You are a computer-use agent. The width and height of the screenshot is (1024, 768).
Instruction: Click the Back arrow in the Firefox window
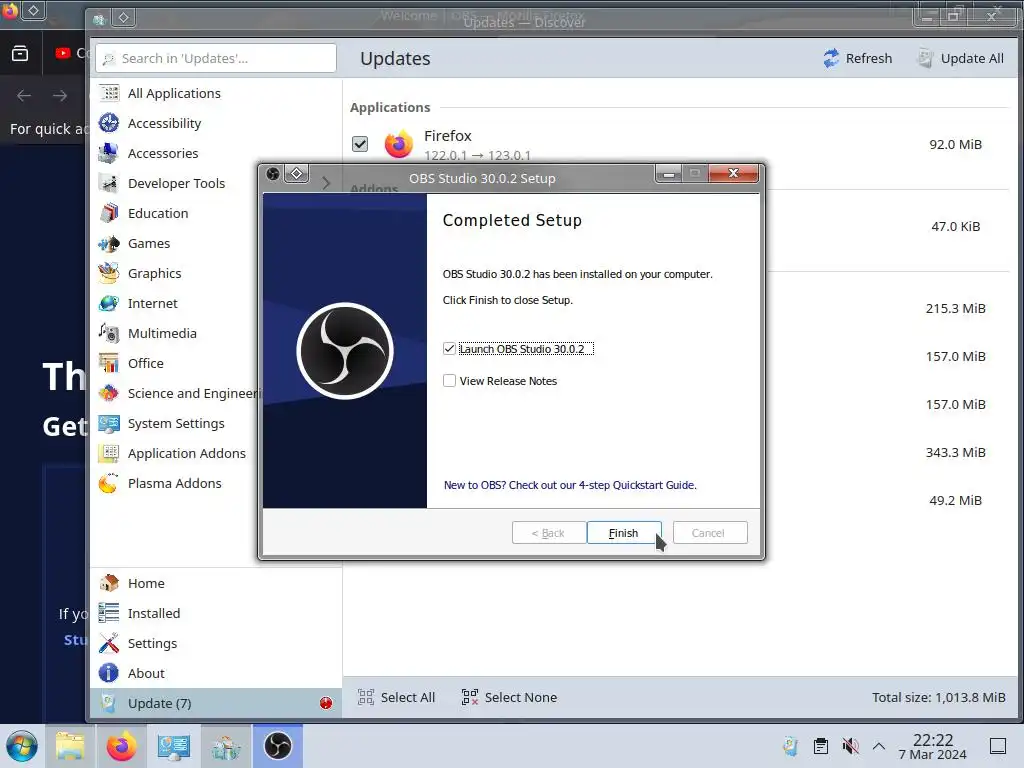[x=24, y=96]
